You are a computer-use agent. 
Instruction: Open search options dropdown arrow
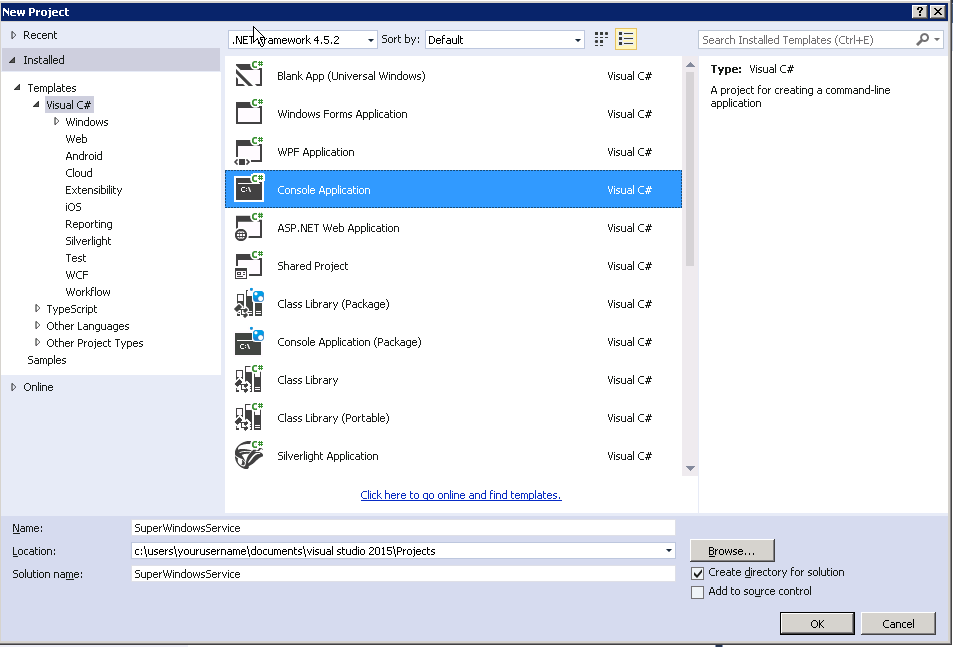coord(937,39)
